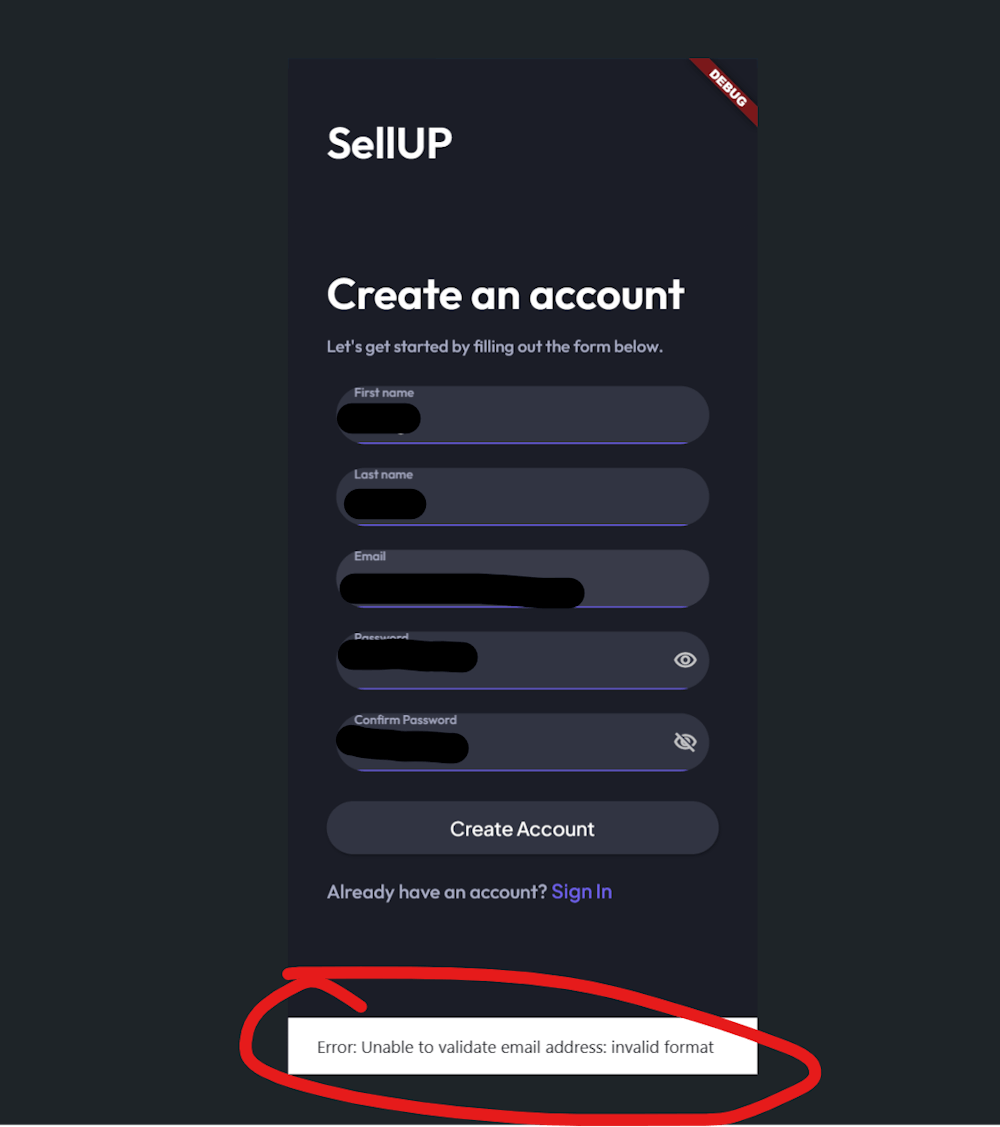Viewport: 1000px width, 1127px height.
Task: Click the Confirm Password floating label
Action: click(405, 719)
